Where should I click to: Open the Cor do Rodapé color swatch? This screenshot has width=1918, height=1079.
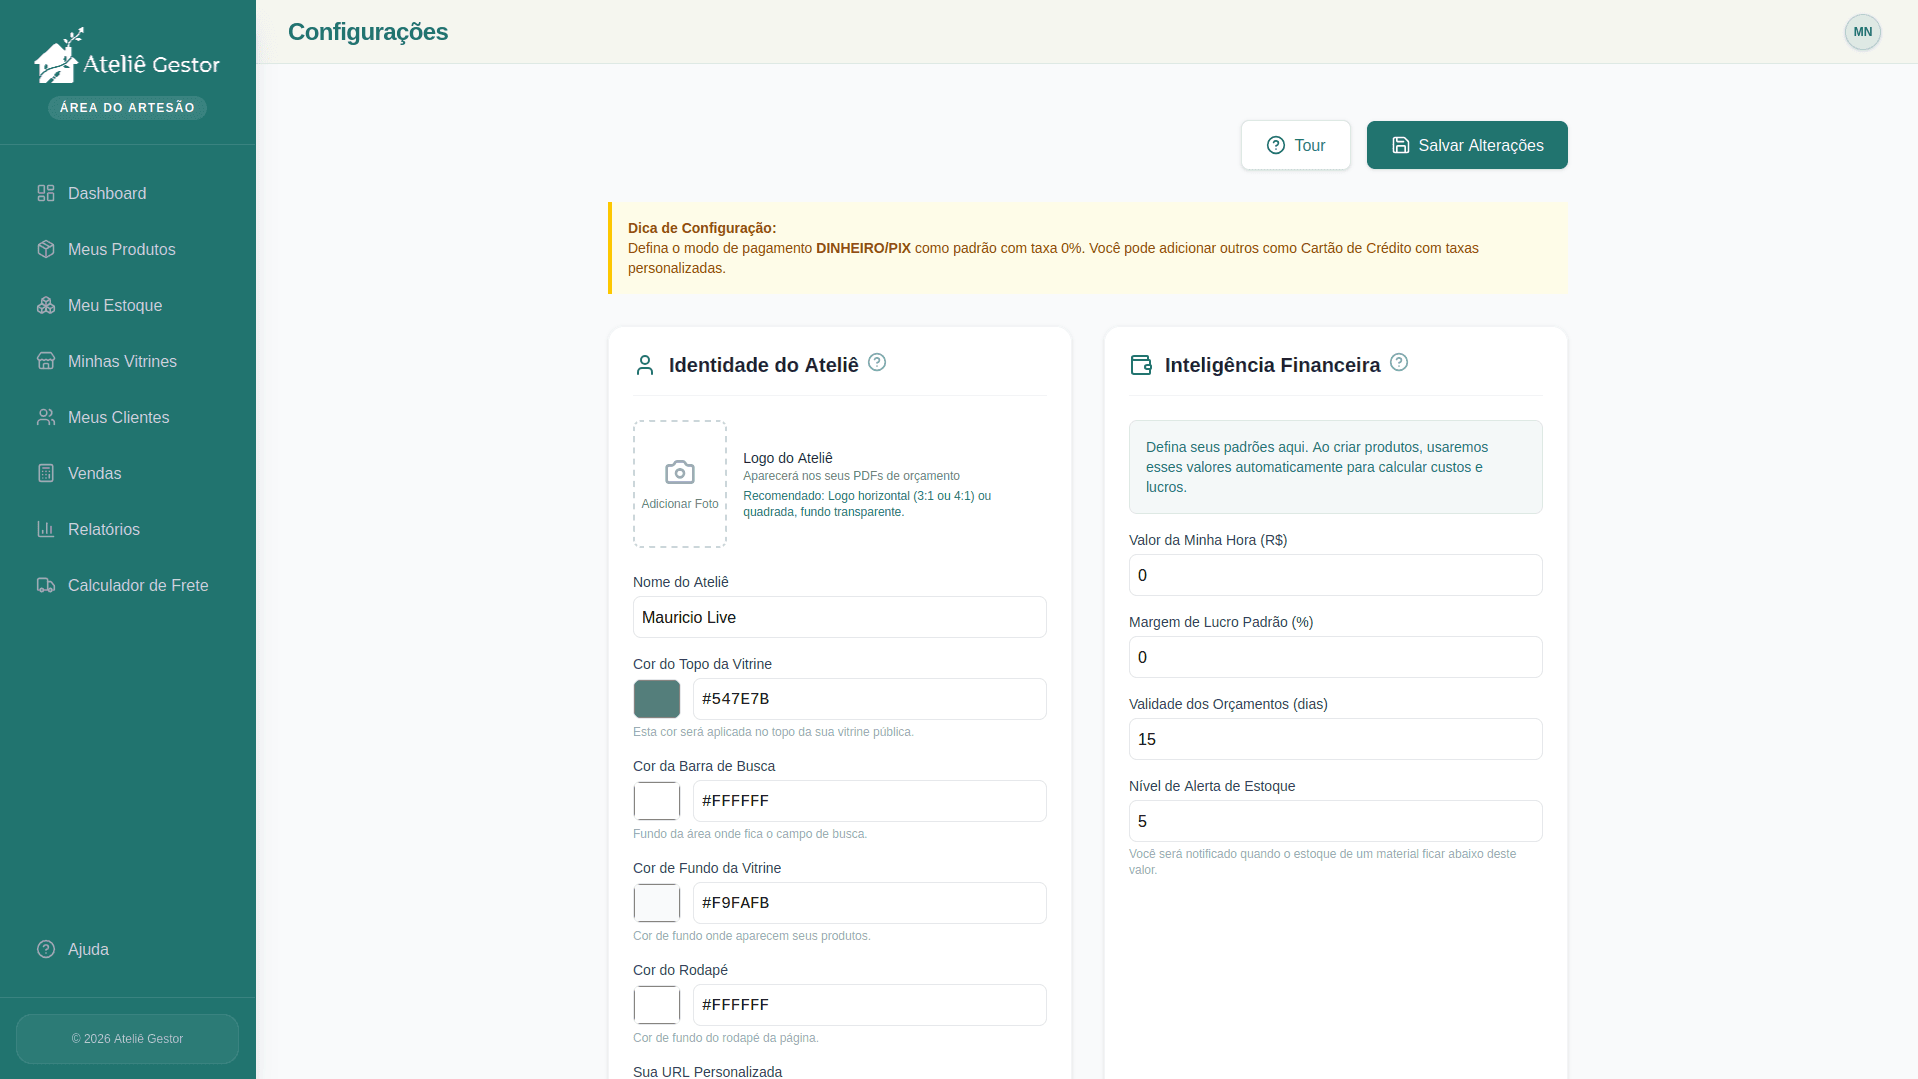point(657,1005)
